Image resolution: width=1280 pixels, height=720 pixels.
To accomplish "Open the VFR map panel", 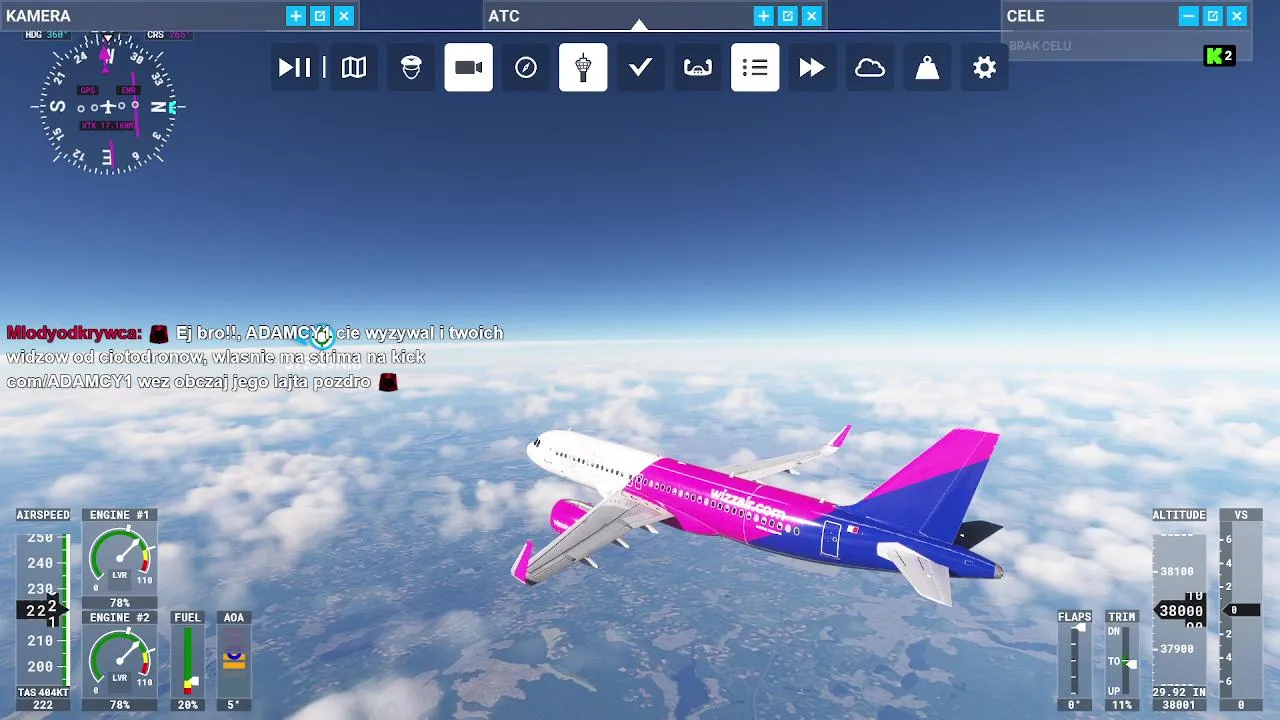I will 354,67.
